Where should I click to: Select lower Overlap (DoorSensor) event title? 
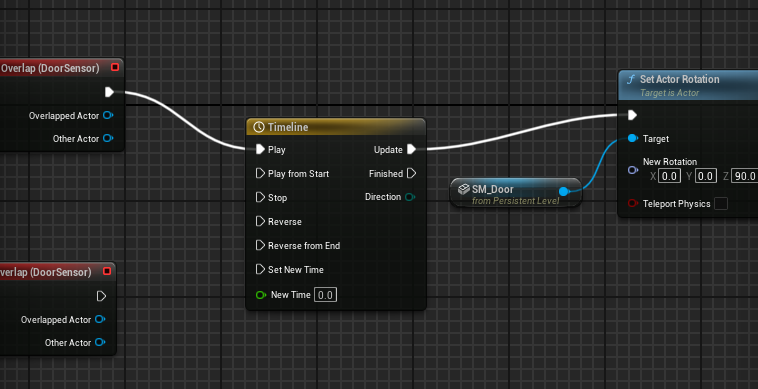tap(46, 272)
